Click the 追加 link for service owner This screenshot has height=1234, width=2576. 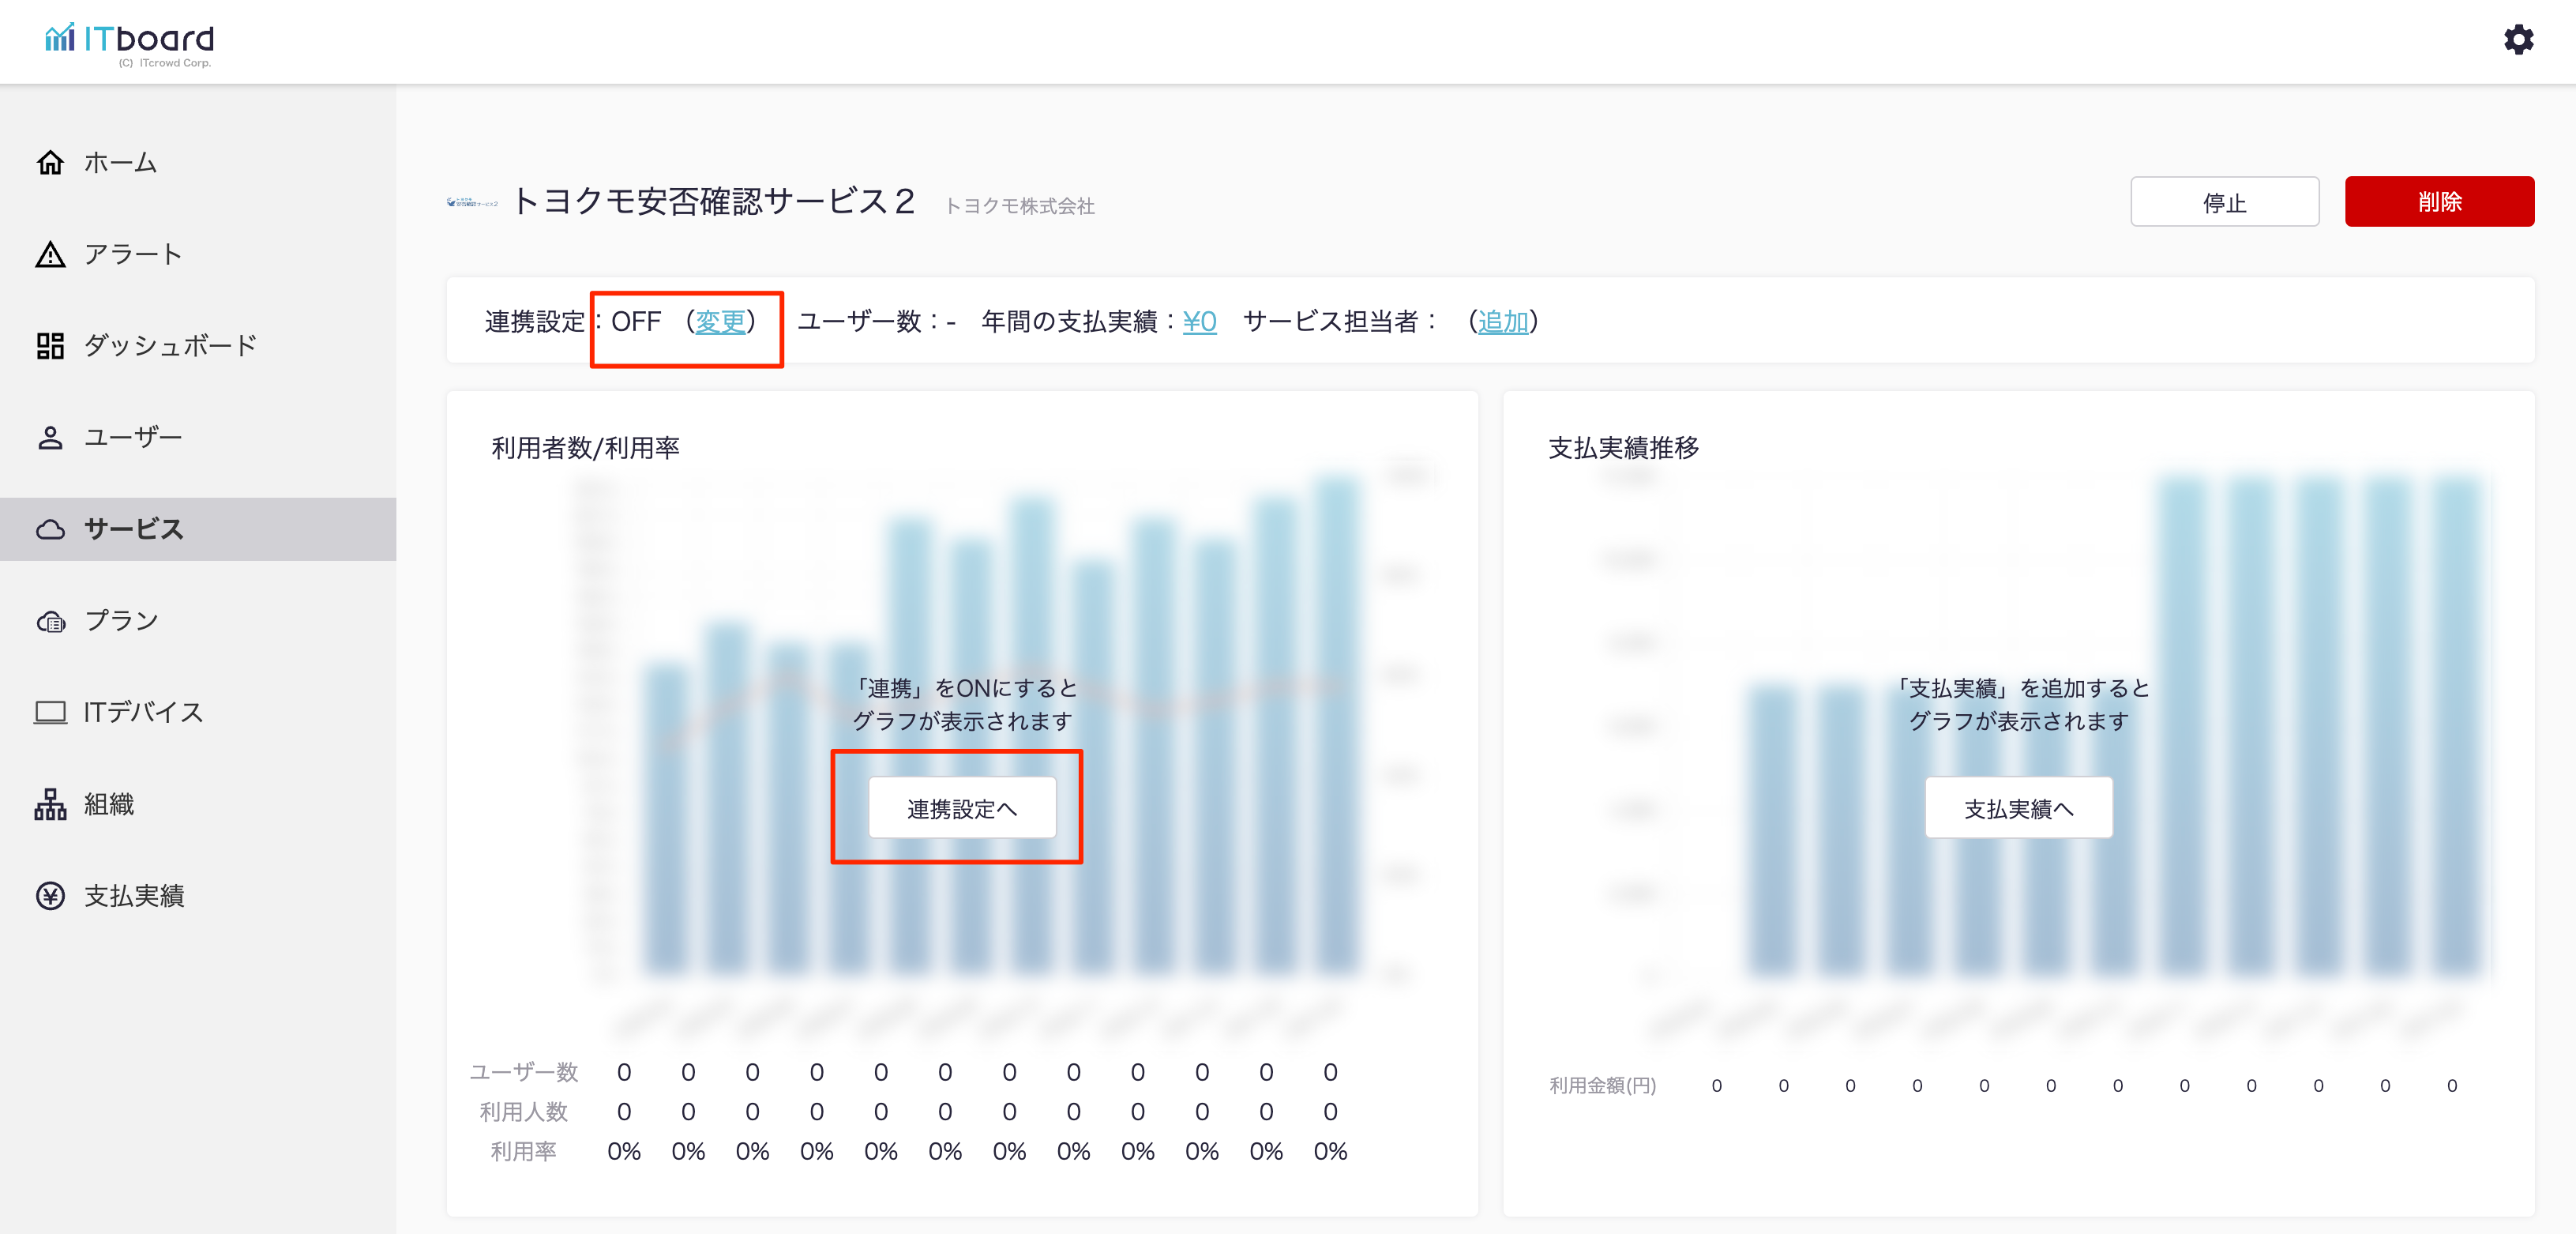[x=1502, y=321]
